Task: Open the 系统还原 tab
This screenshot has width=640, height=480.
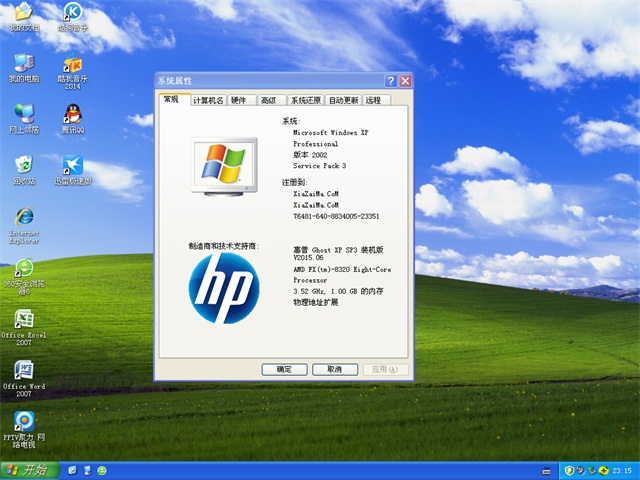Action: pos(305,100)
